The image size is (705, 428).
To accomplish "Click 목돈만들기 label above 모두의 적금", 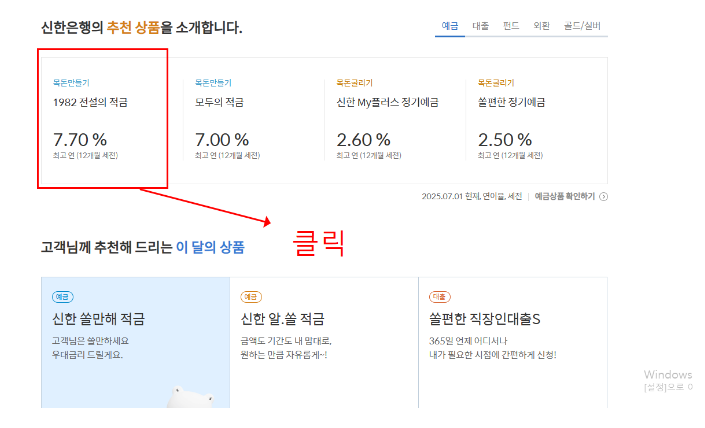I will point(213,83).
